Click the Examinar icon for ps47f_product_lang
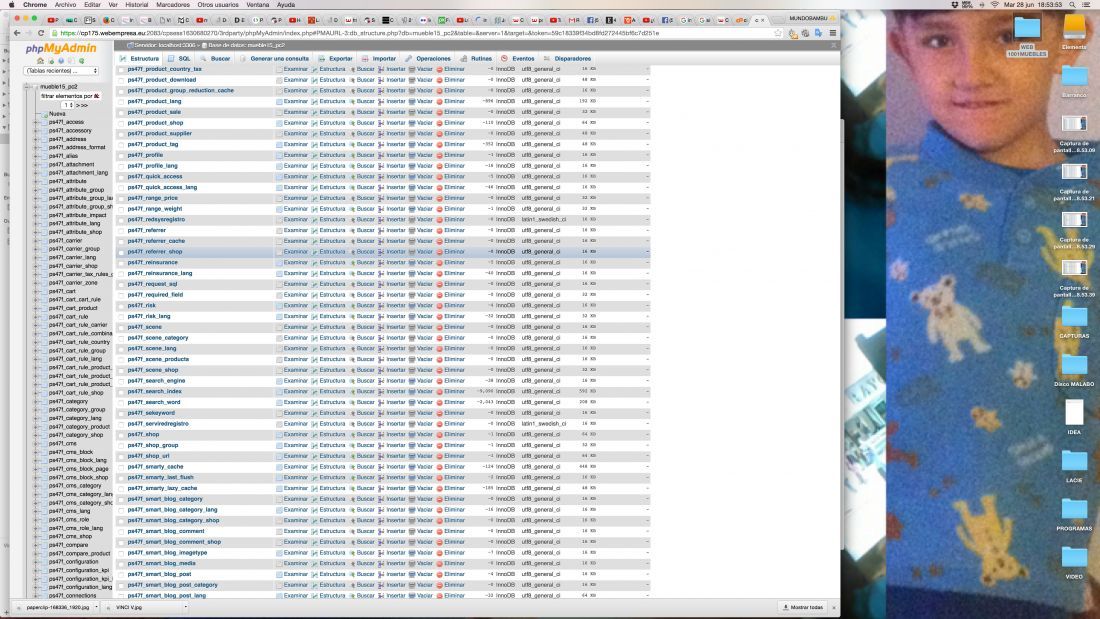Screen dimensions: 1100x619 tap(279, 102)
